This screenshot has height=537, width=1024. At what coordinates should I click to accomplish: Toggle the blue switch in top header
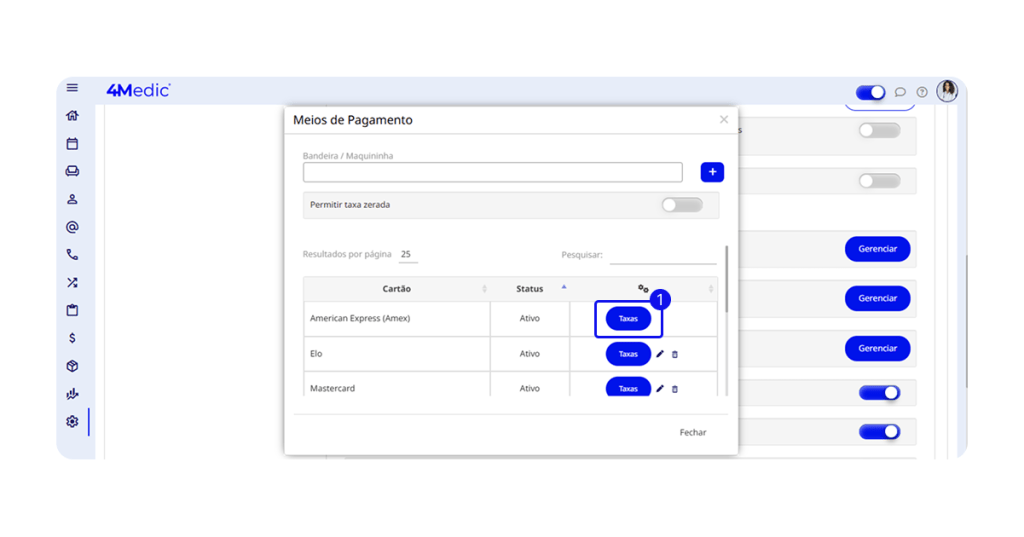click(x=870, y=92)
